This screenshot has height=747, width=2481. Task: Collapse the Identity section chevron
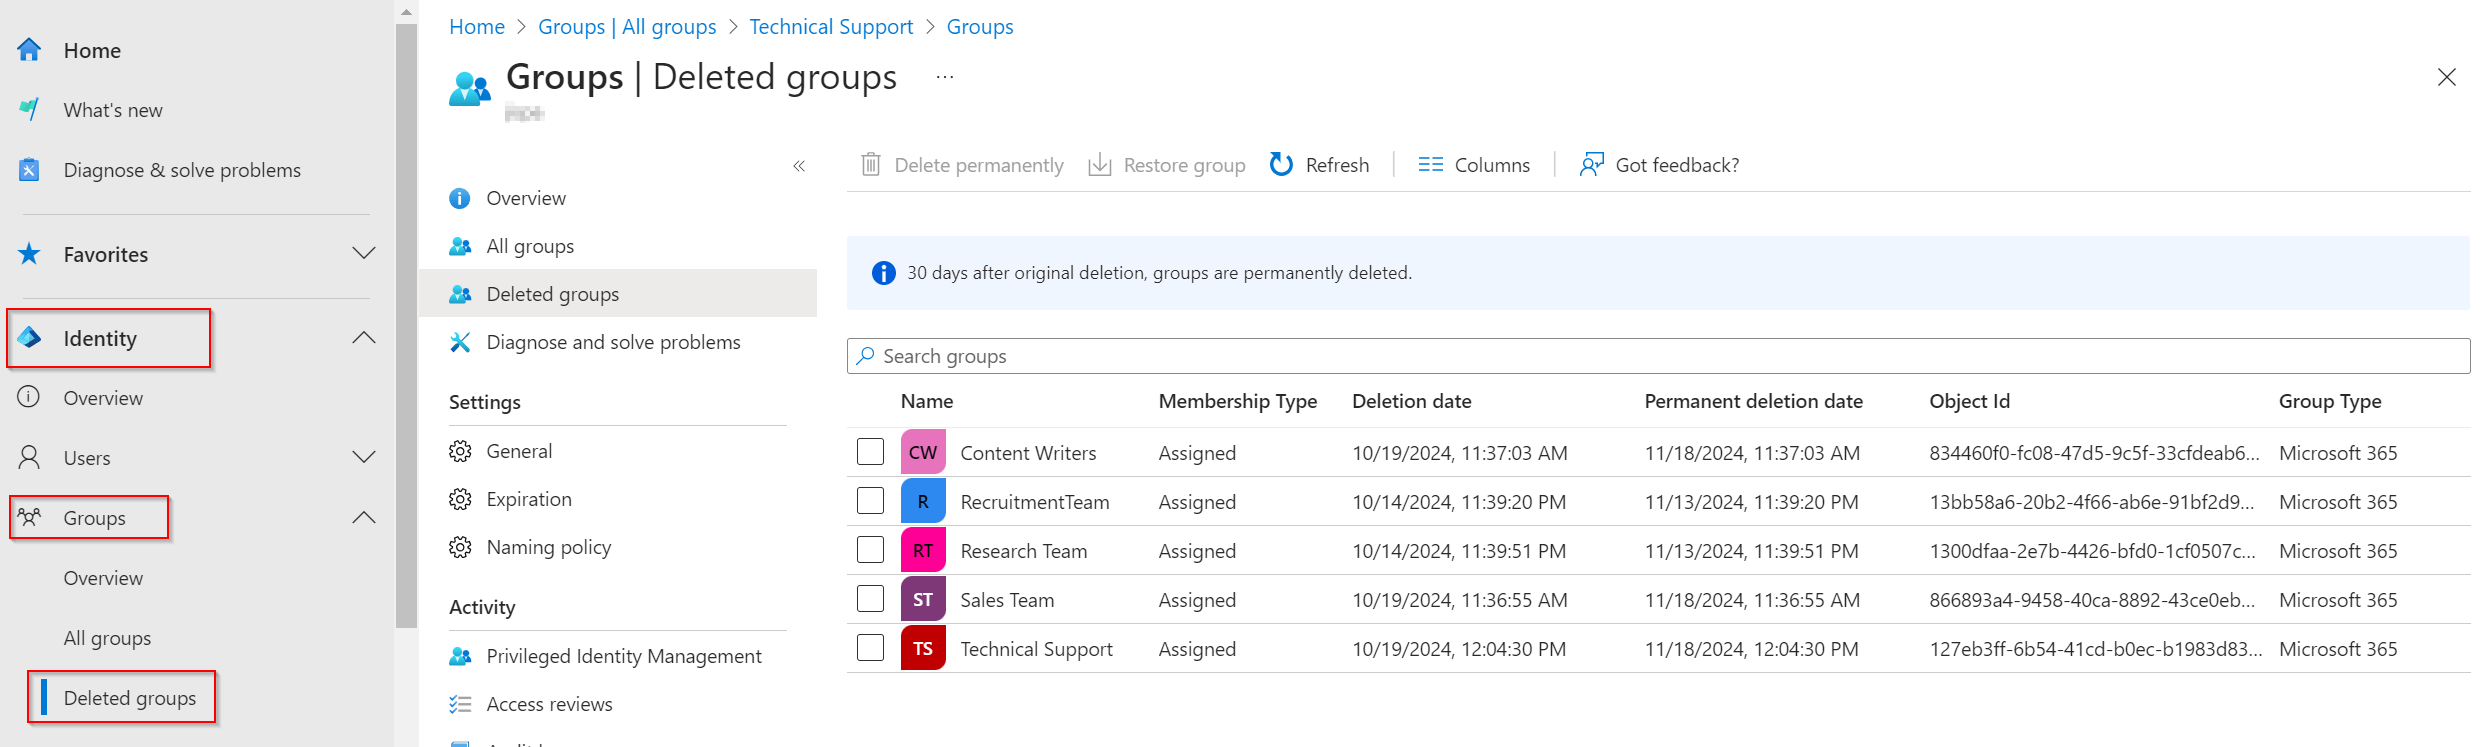[364, 338]
